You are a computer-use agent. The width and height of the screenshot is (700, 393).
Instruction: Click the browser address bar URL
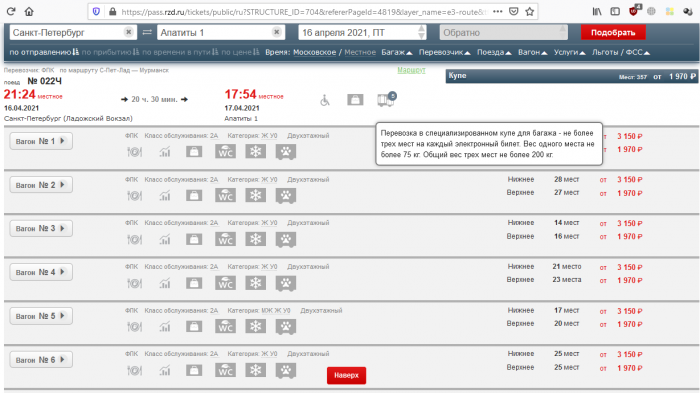tap(304, 12)
